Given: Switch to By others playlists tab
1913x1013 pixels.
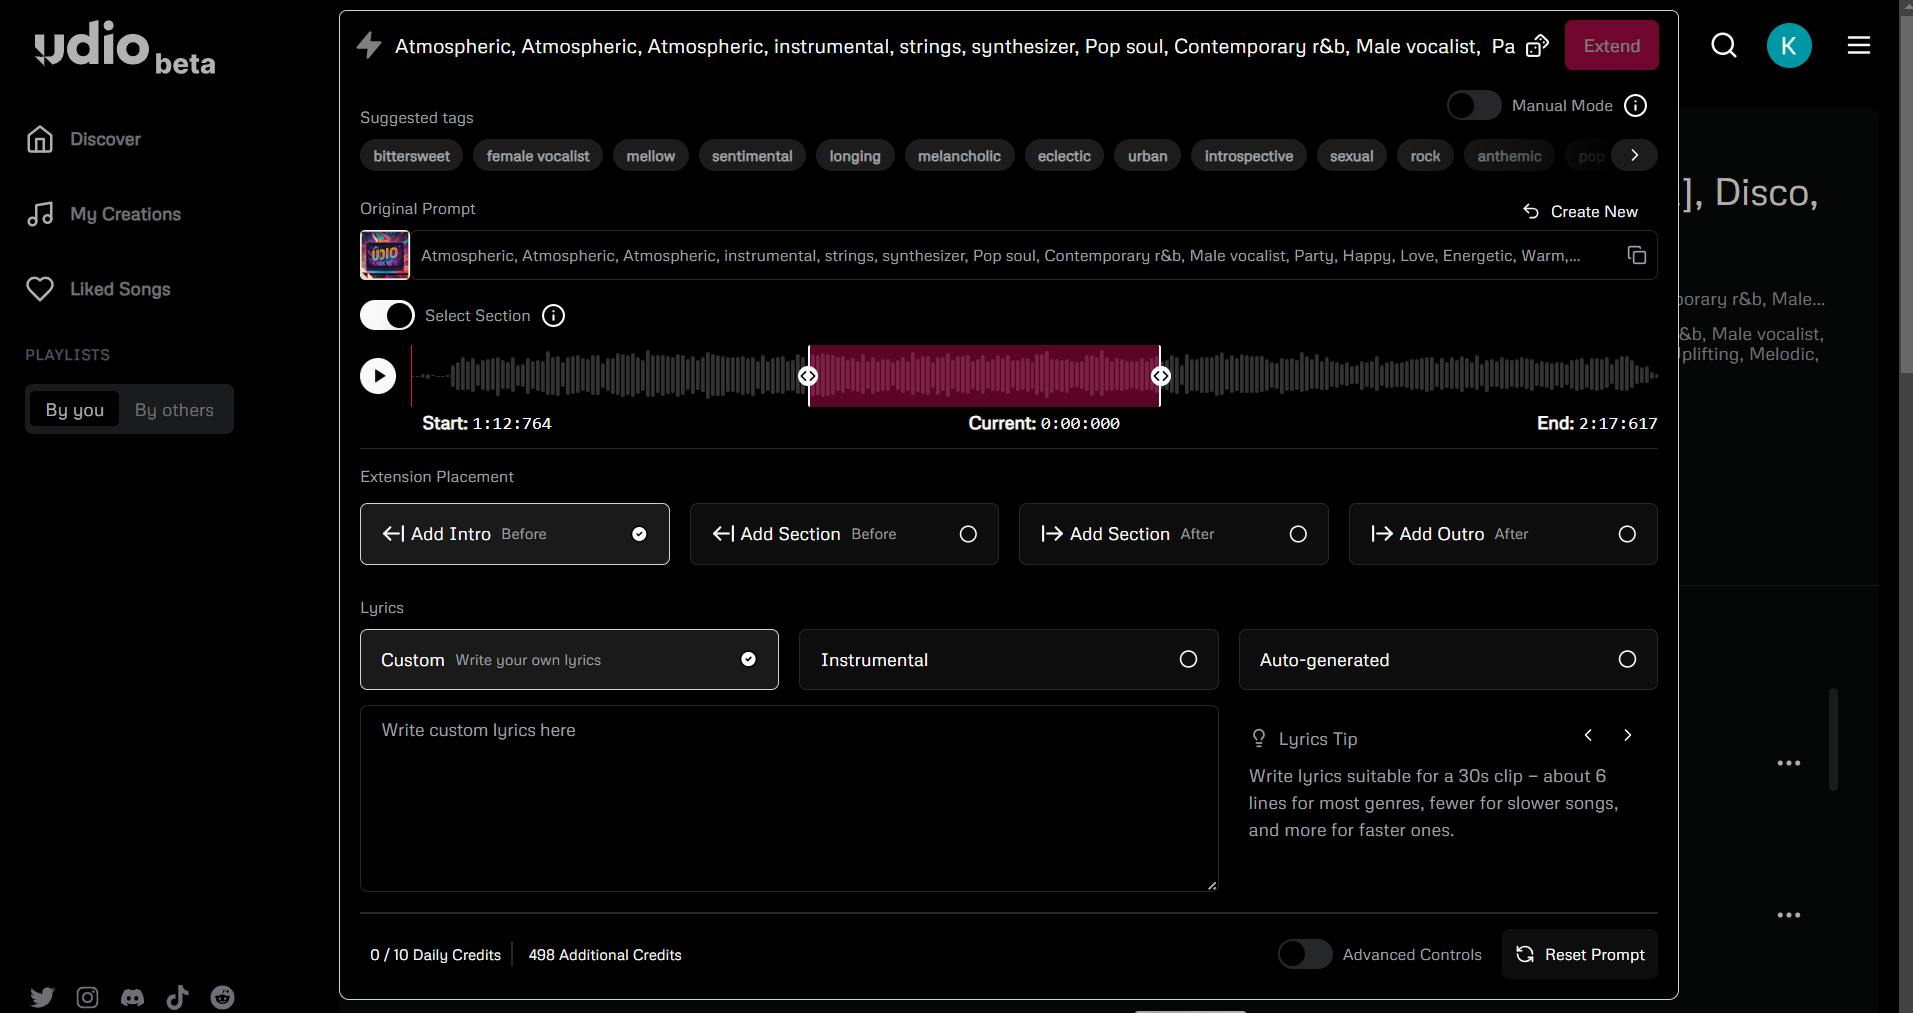Looking at the screenshot, I should coord(174,409).
